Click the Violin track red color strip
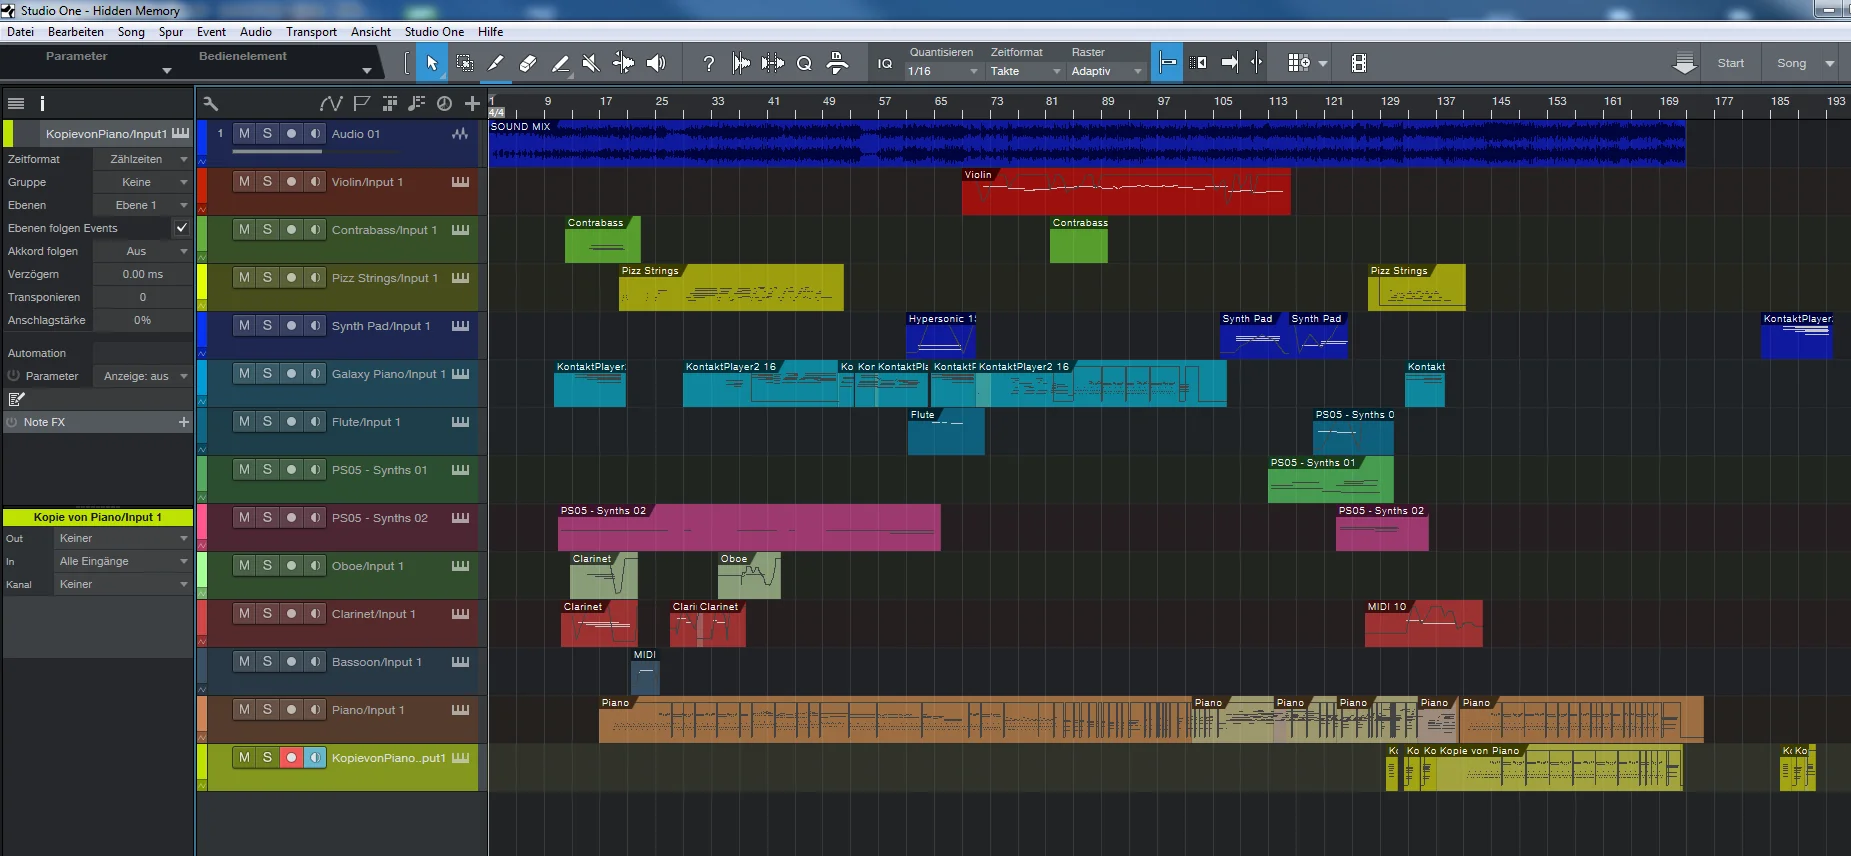Viewport: 1851px width, 856px height. pyautogui.click(x=202, y=187)
